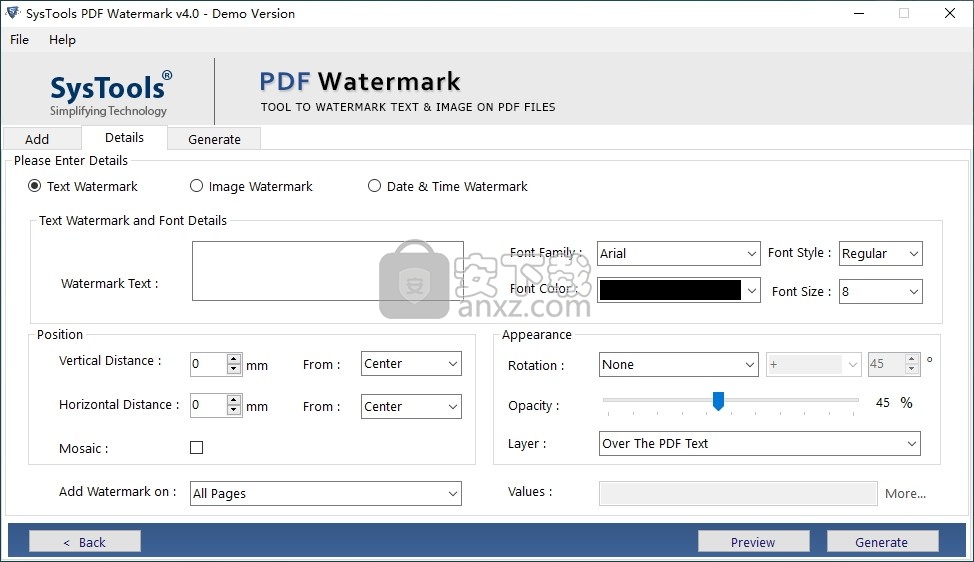Click the SysTools app icon in title bar

tap(12, 12)
